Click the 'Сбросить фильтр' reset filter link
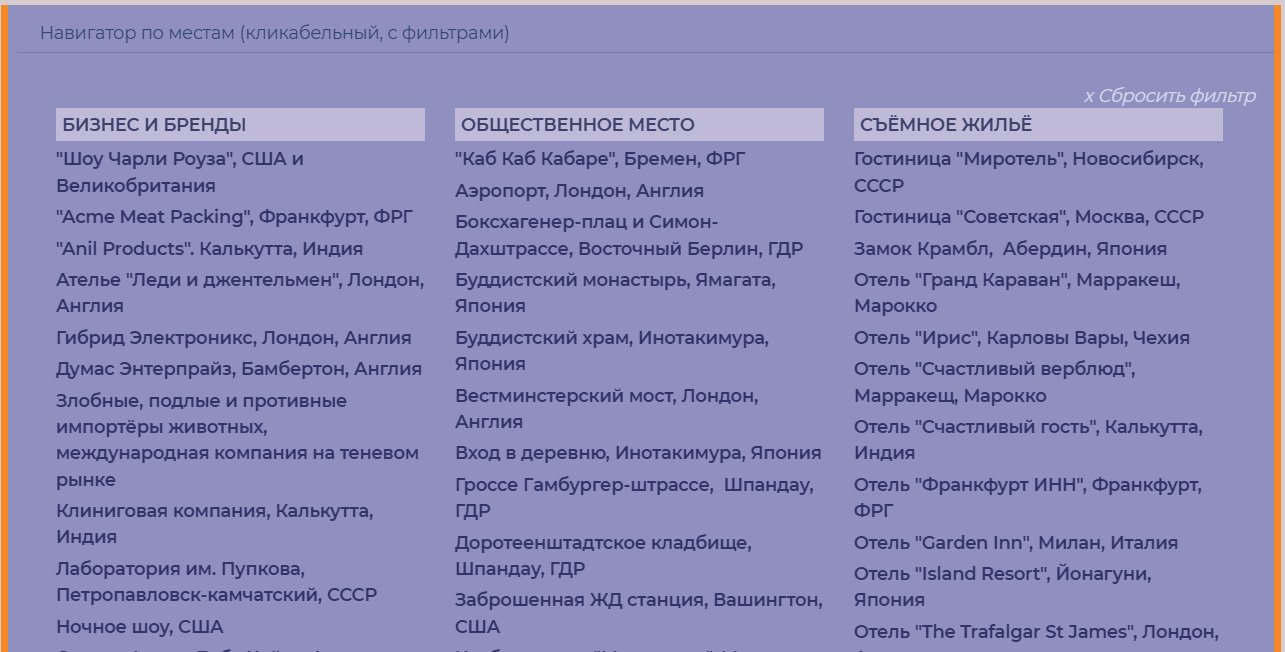Viewport: 1285px width, 652px height. (1170, 96)
